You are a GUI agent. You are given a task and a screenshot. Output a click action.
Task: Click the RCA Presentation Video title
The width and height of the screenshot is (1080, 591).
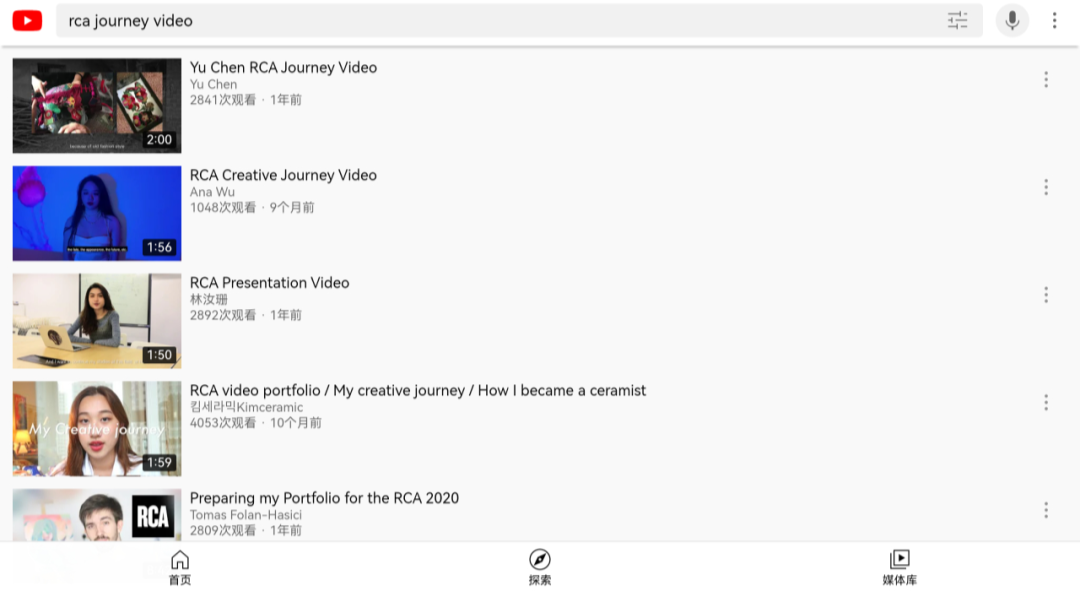click(x=269, y=283)
